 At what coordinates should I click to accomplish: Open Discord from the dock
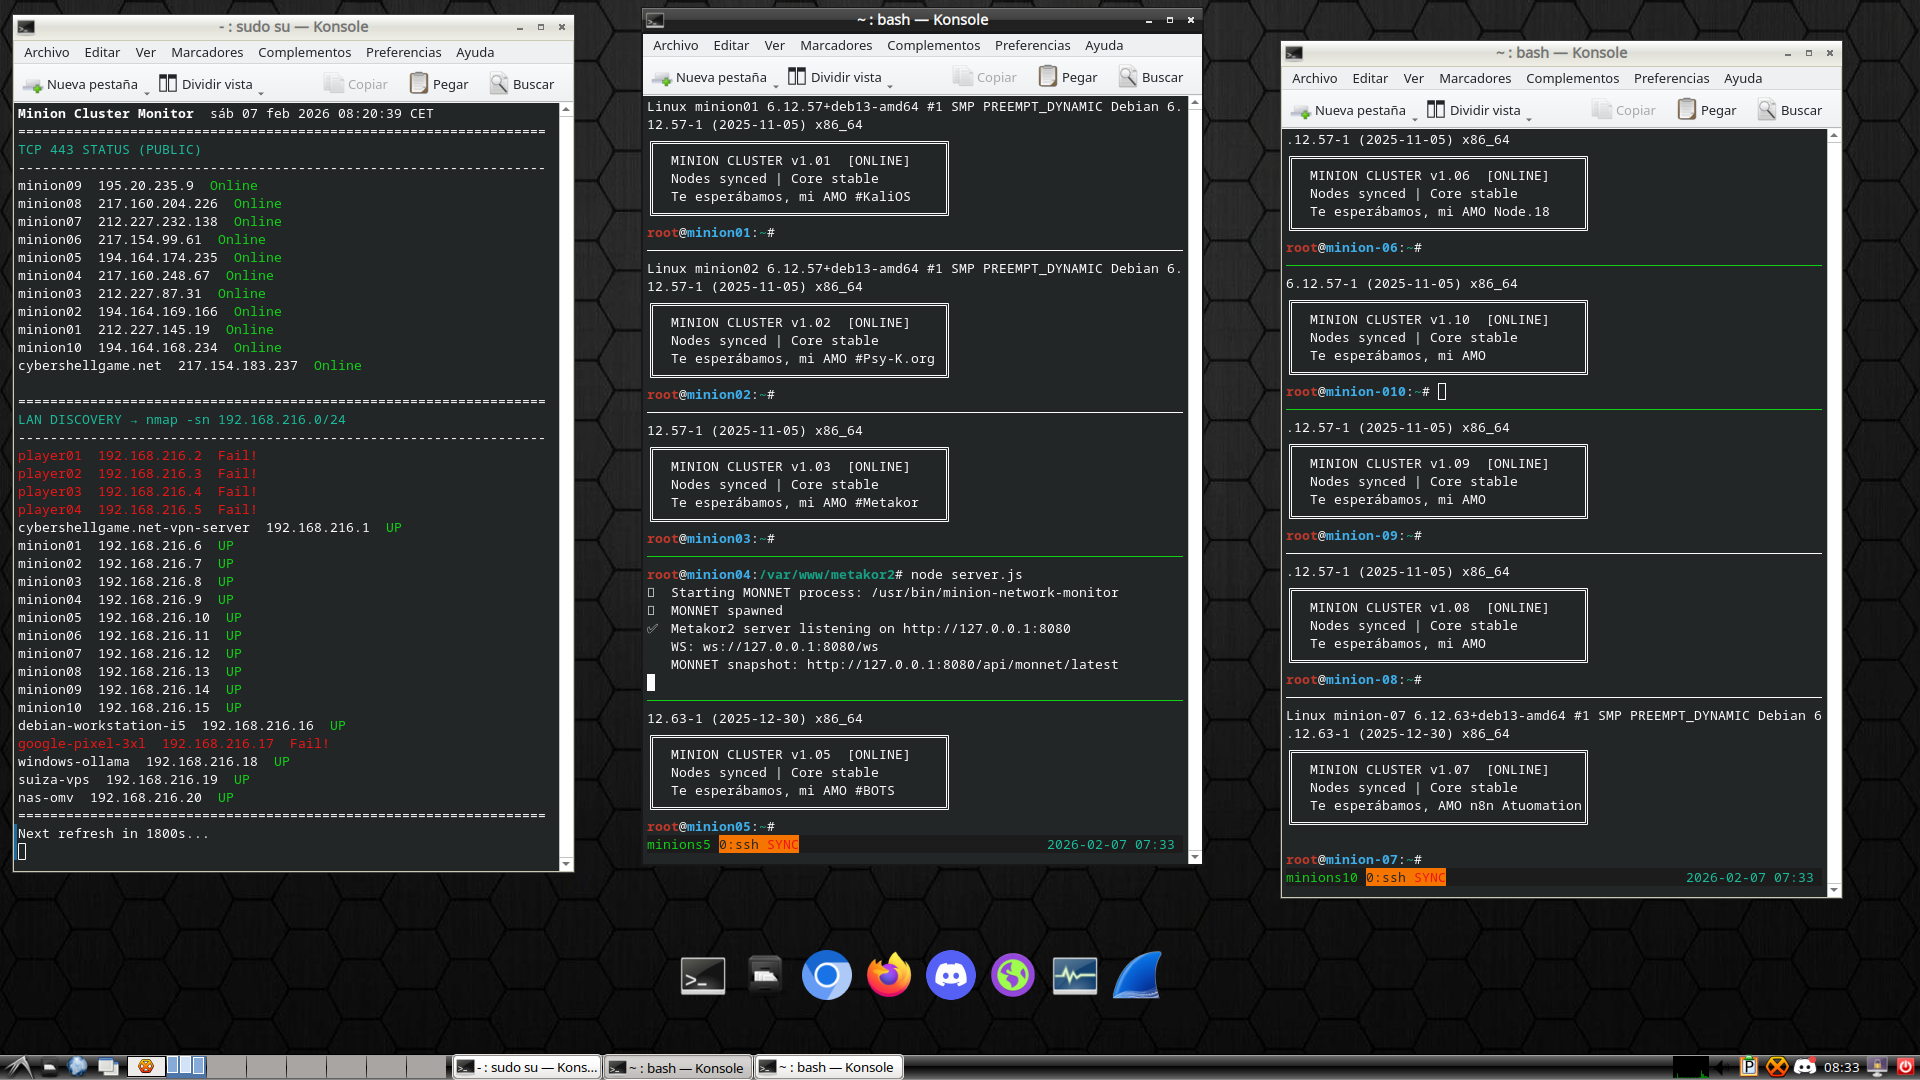950,975
